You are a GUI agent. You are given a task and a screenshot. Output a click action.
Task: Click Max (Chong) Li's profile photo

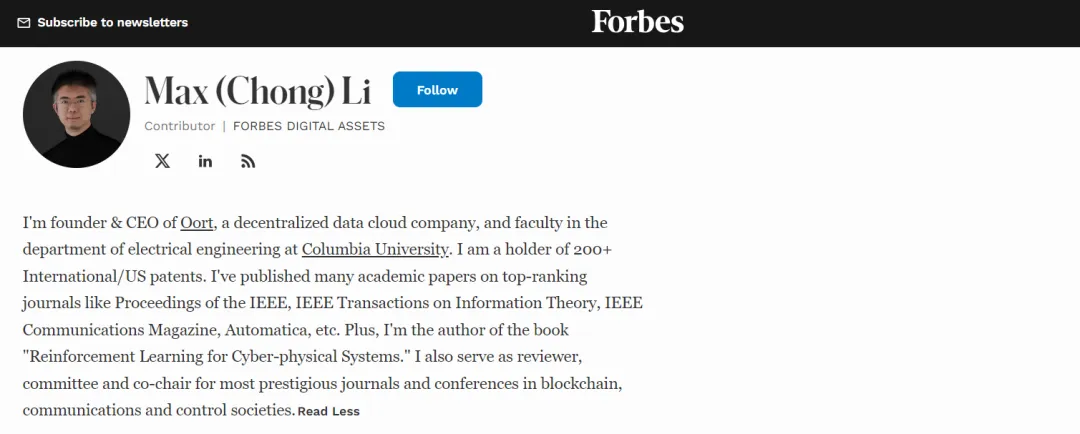pyautogui.click(x=76, y=114)
